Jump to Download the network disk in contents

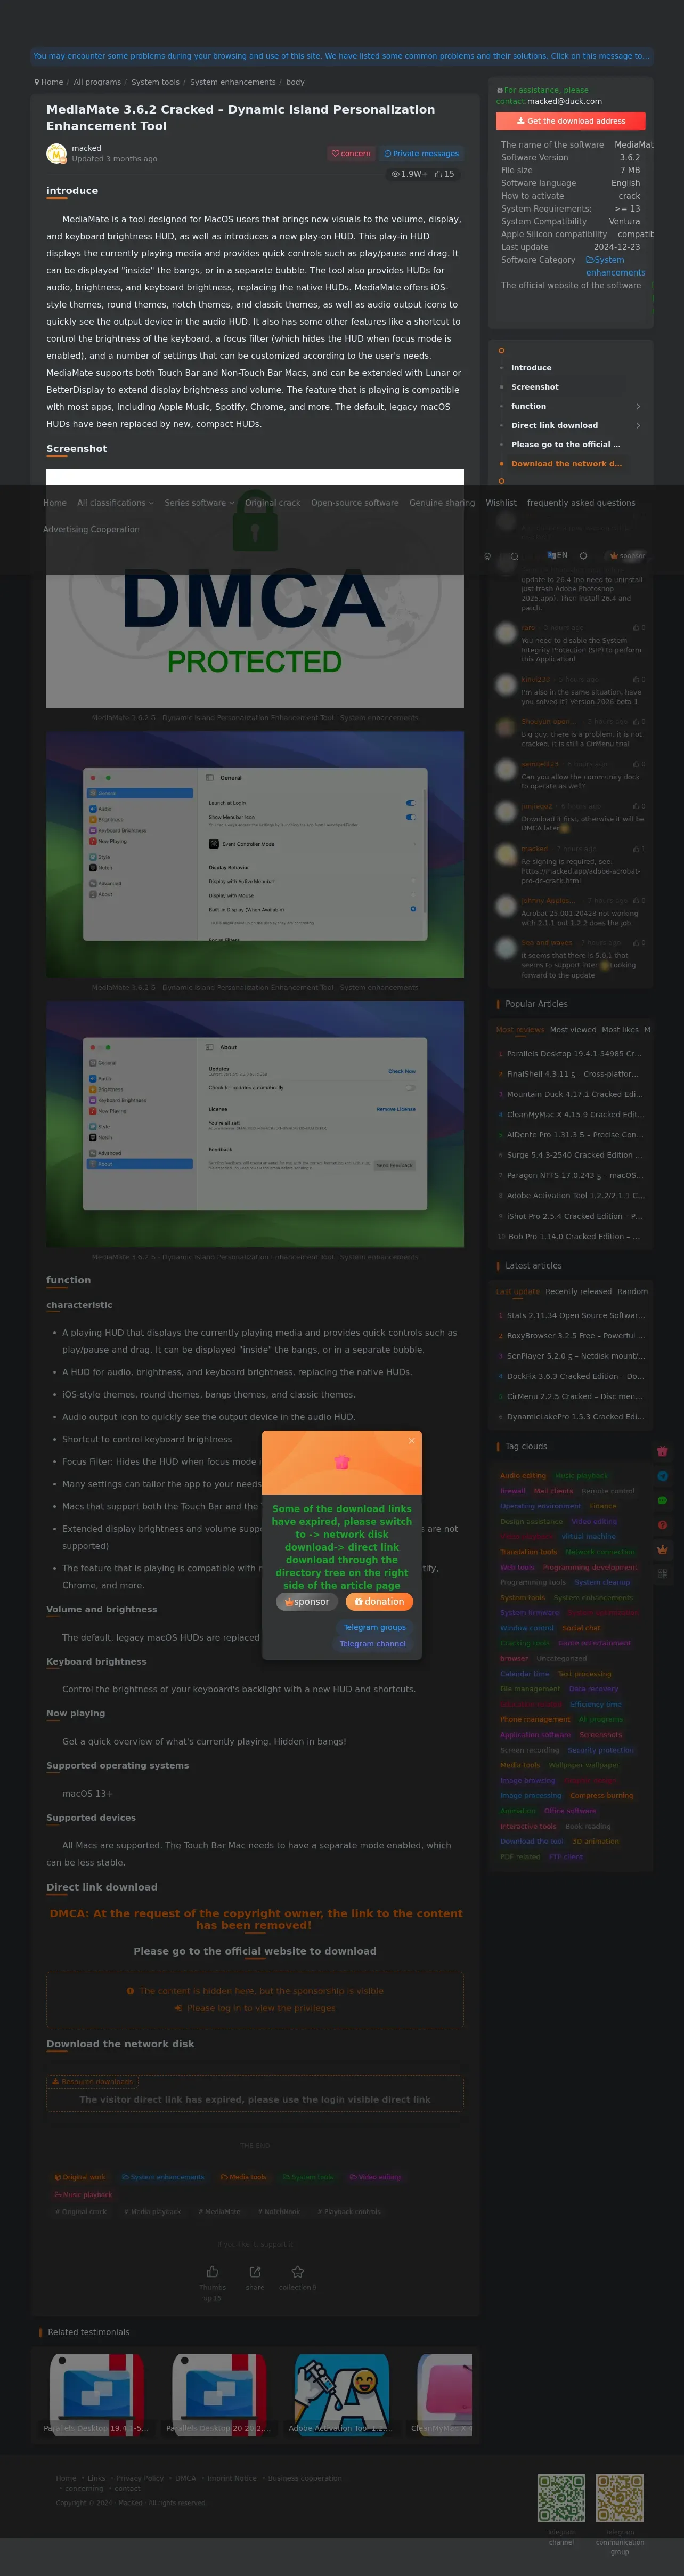566,464
